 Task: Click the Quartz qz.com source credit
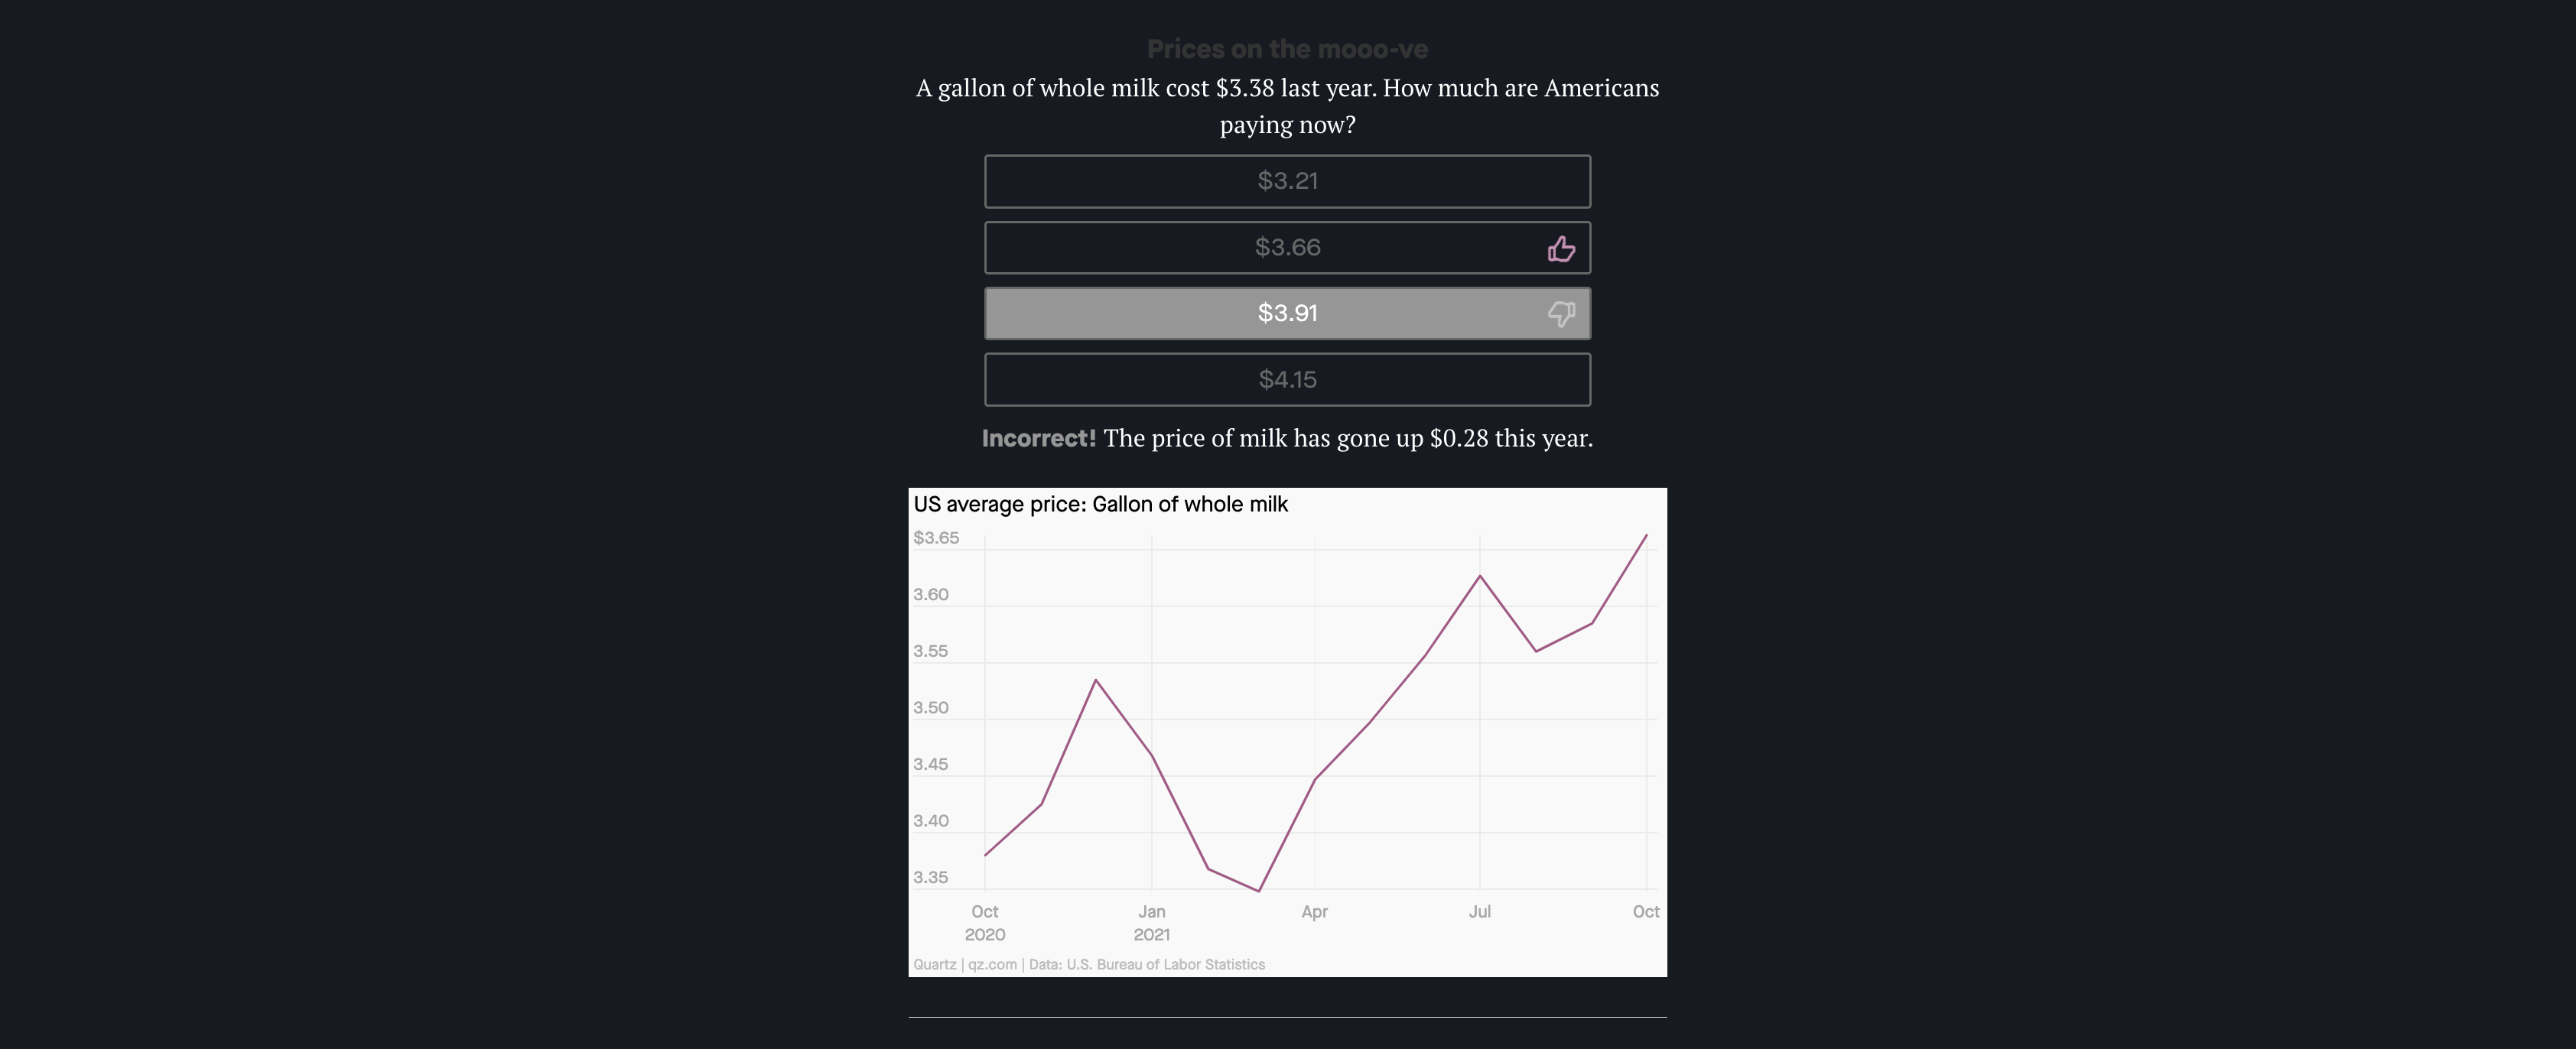964,964
